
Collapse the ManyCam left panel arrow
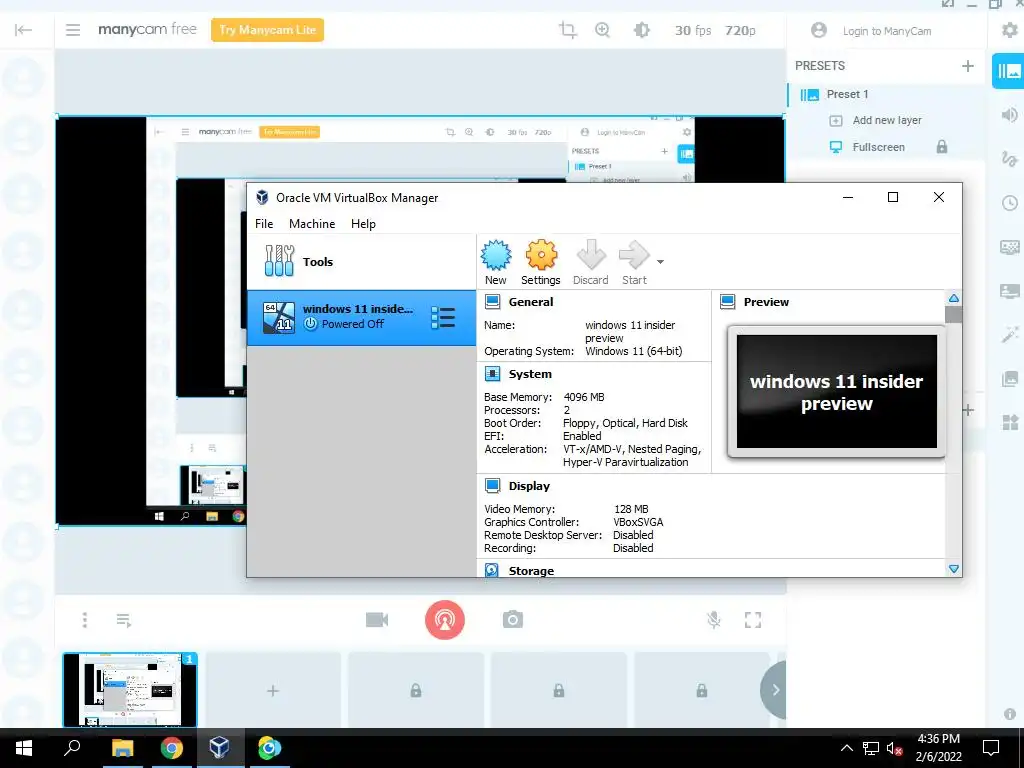coord(24,30)
